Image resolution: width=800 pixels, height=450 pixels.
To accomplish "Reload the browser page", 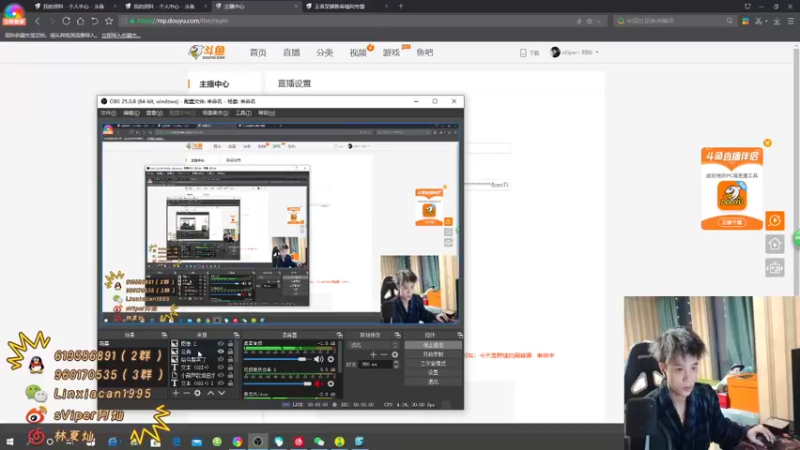I will click(66, 21).
